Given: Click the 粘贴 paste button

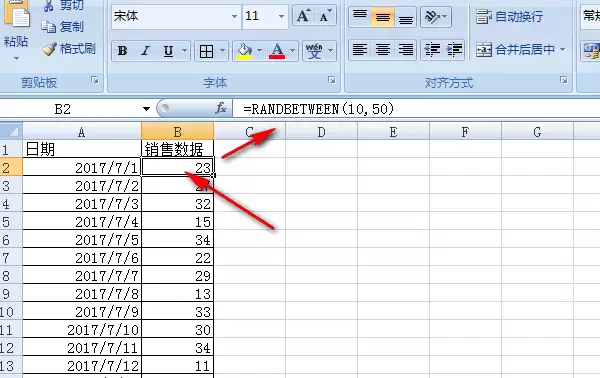Looking at the screenshot, I should click(16, 31).
